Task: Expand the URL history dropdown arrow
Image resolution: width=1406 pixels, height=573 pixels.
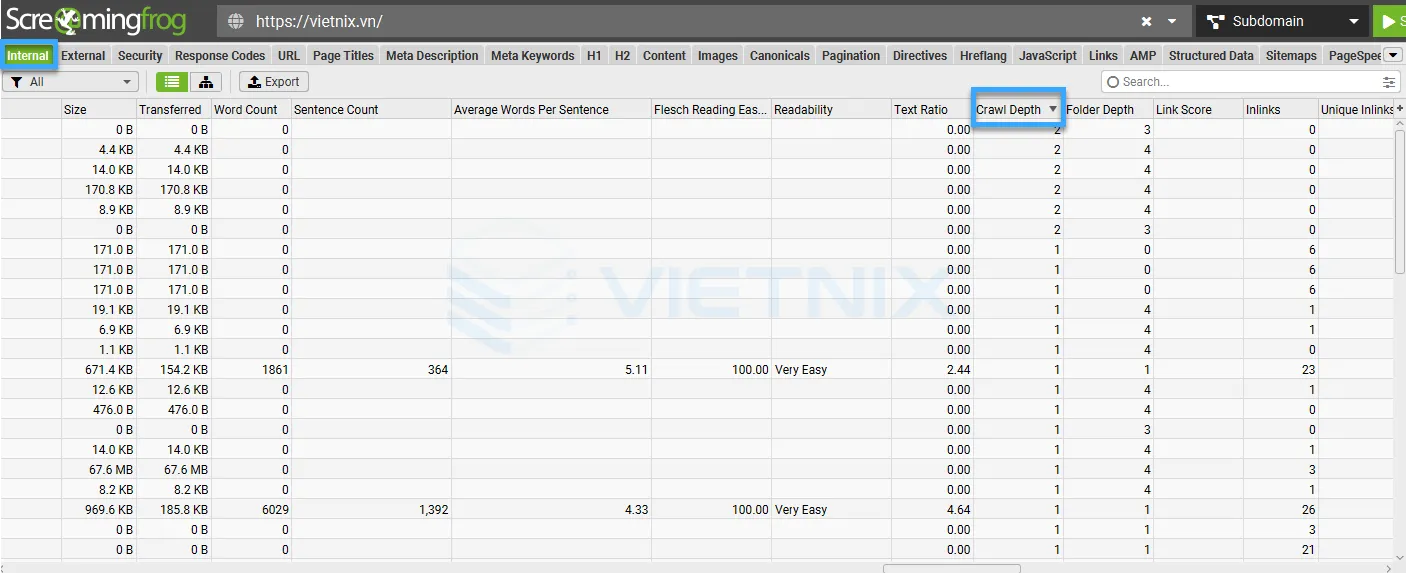Action: point(1172,21)
